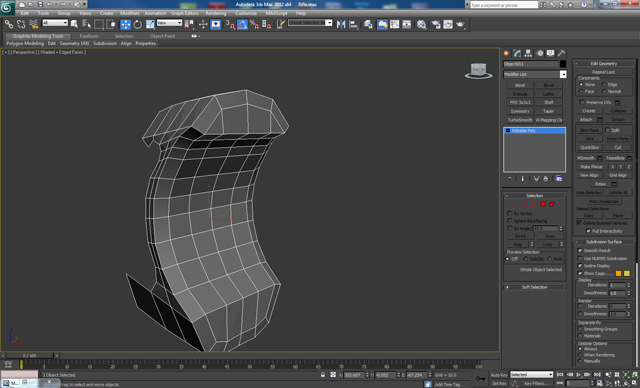Toggle the Preserve UVs checkbox

pos(582,102)
